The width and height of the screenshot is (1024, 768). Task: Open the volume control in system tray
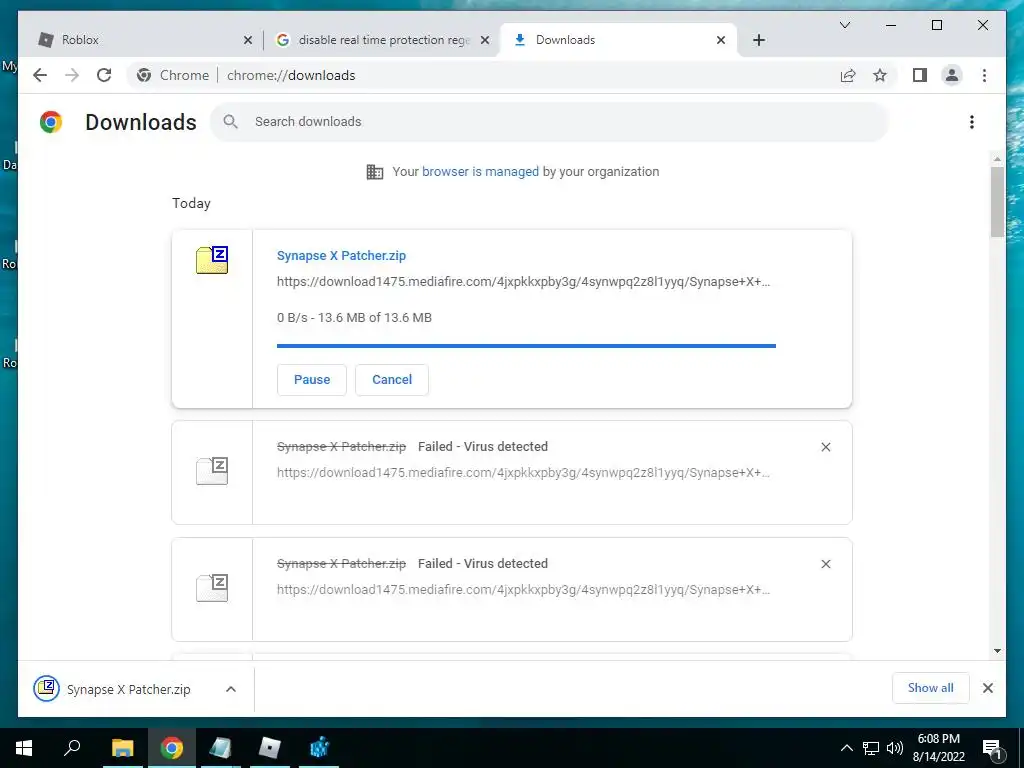click(895, 748)
